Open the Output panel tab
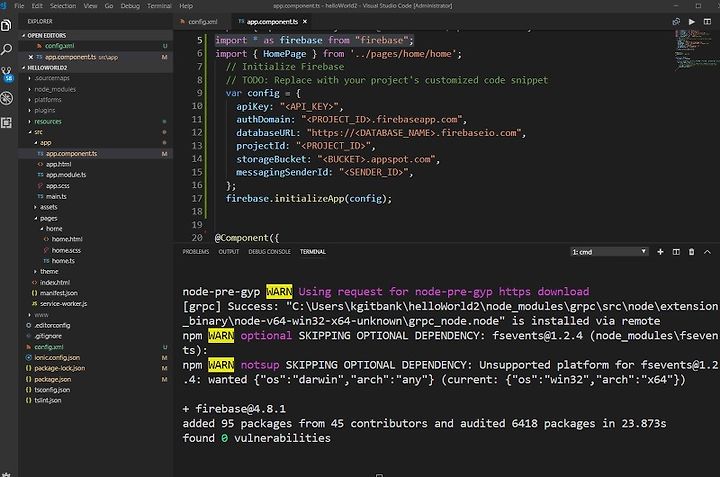 (229, 252)
